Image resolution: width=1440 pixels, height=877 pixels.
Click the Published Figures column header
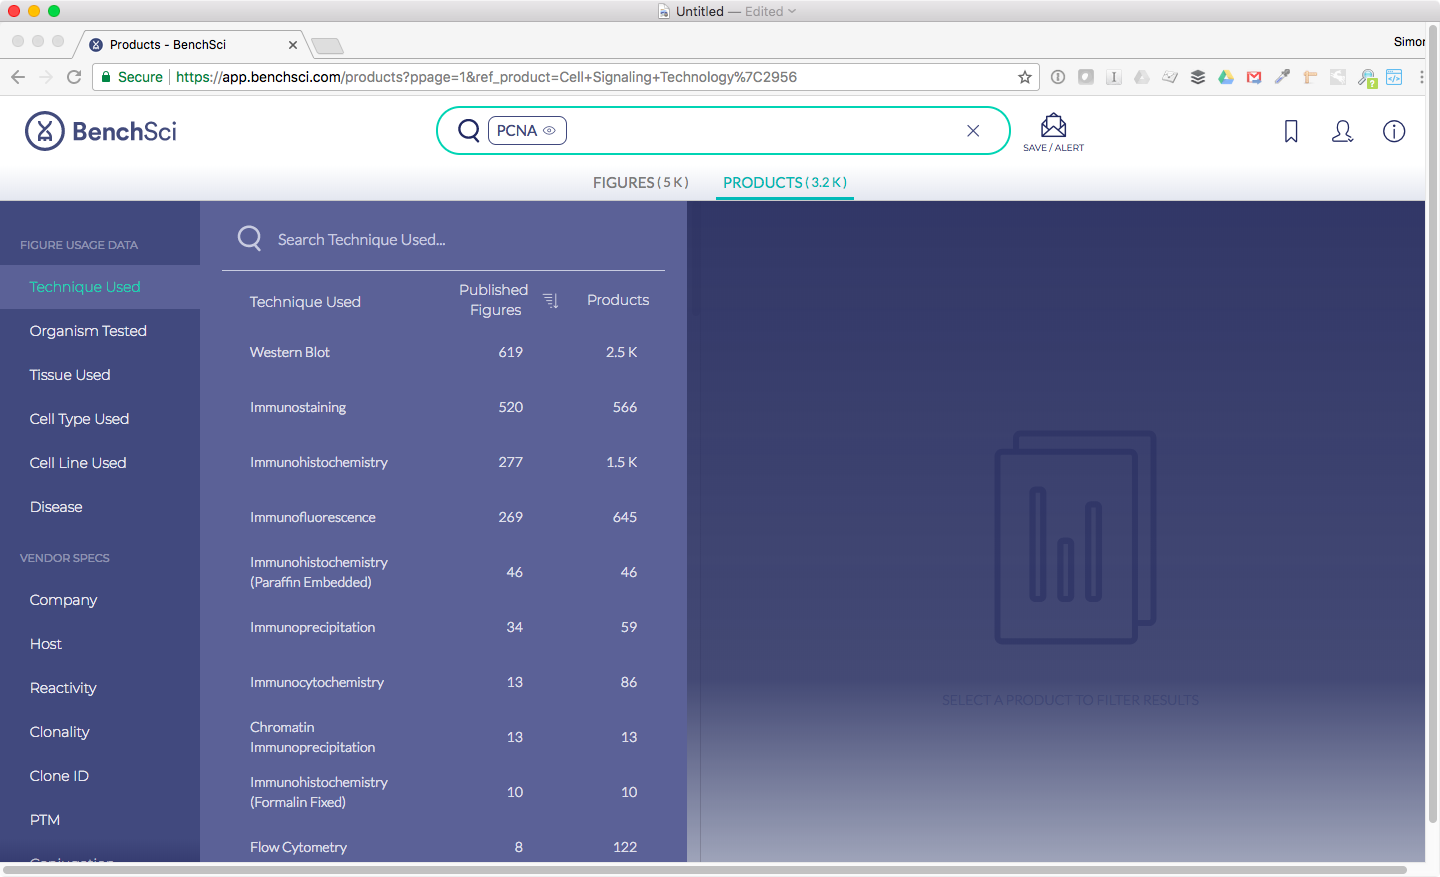(494, 300)
